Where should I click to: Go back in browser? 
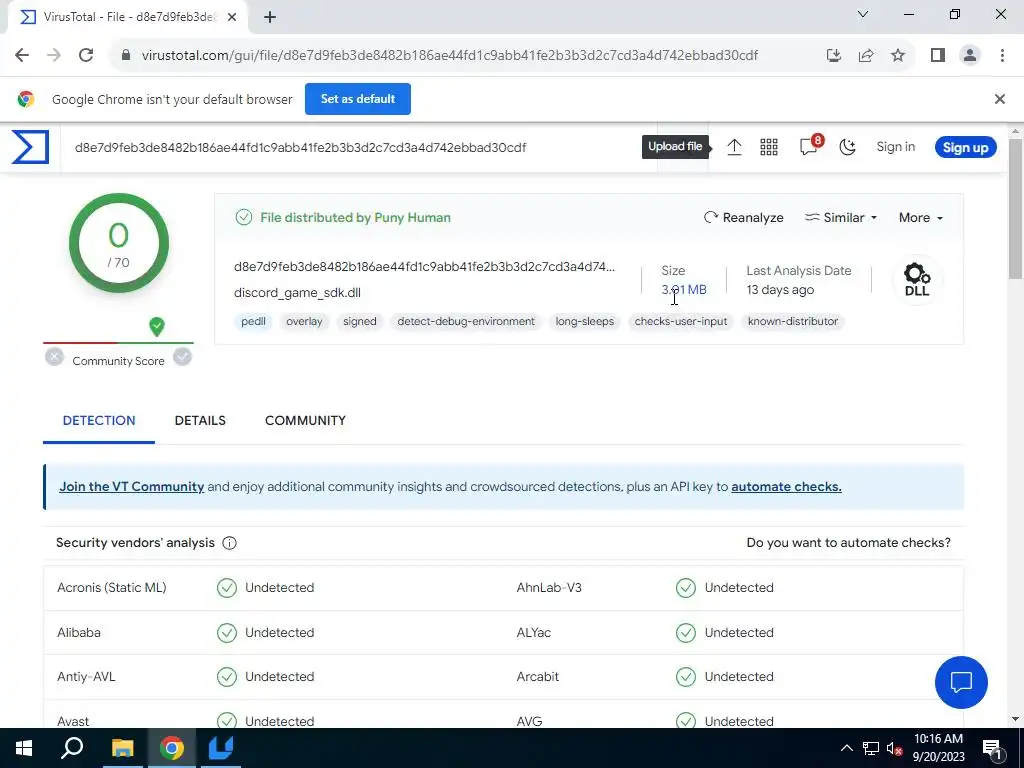(22, 56)
